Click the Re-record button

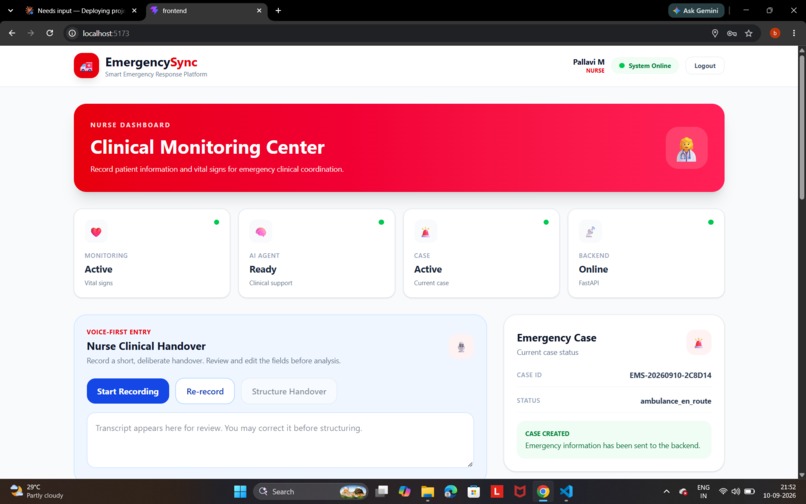[x=205, y=391]
